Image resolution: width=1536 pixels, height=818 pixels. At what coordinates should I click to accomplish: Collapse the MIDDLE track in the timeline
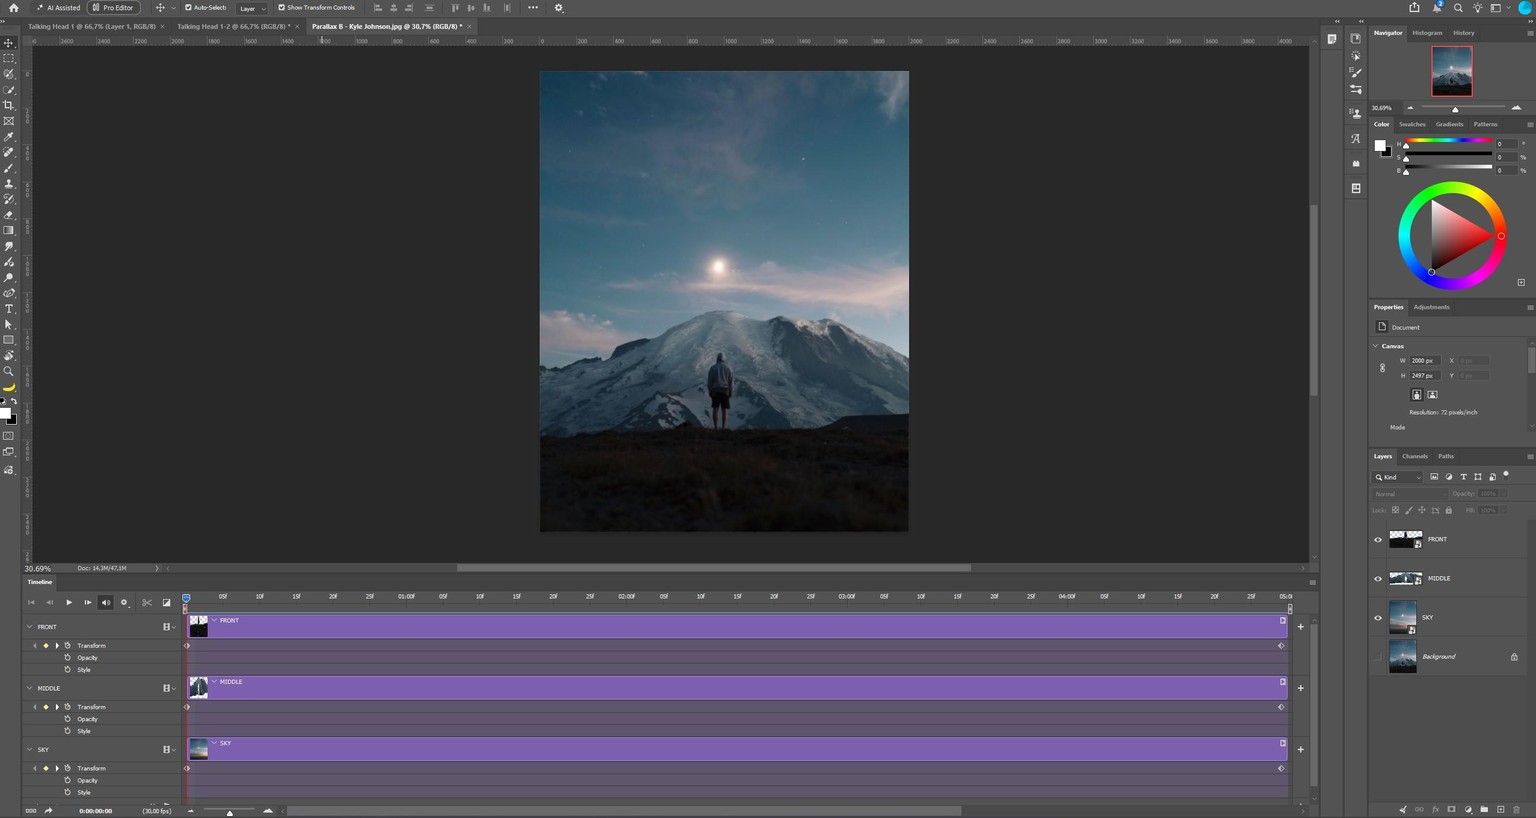pyautogui.click(x=29, y=688)
